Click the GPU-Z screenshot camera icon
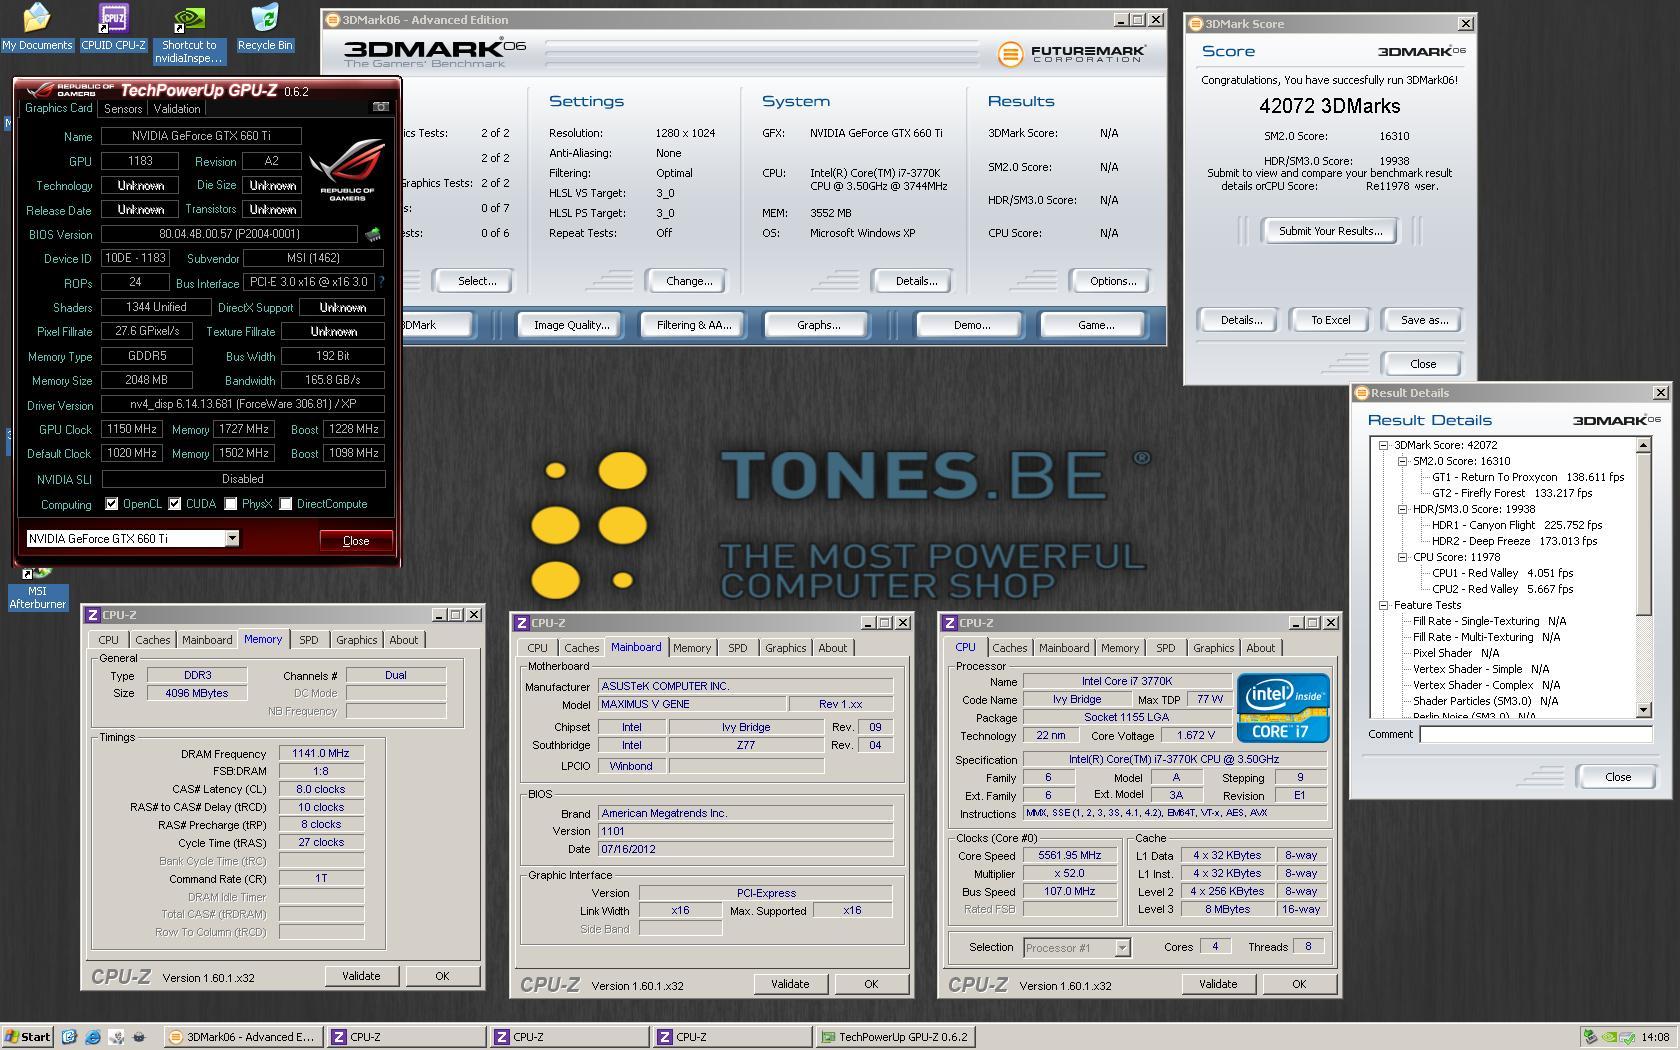The height and width of the screenshot is (1050, 1680). pos(380,107)
